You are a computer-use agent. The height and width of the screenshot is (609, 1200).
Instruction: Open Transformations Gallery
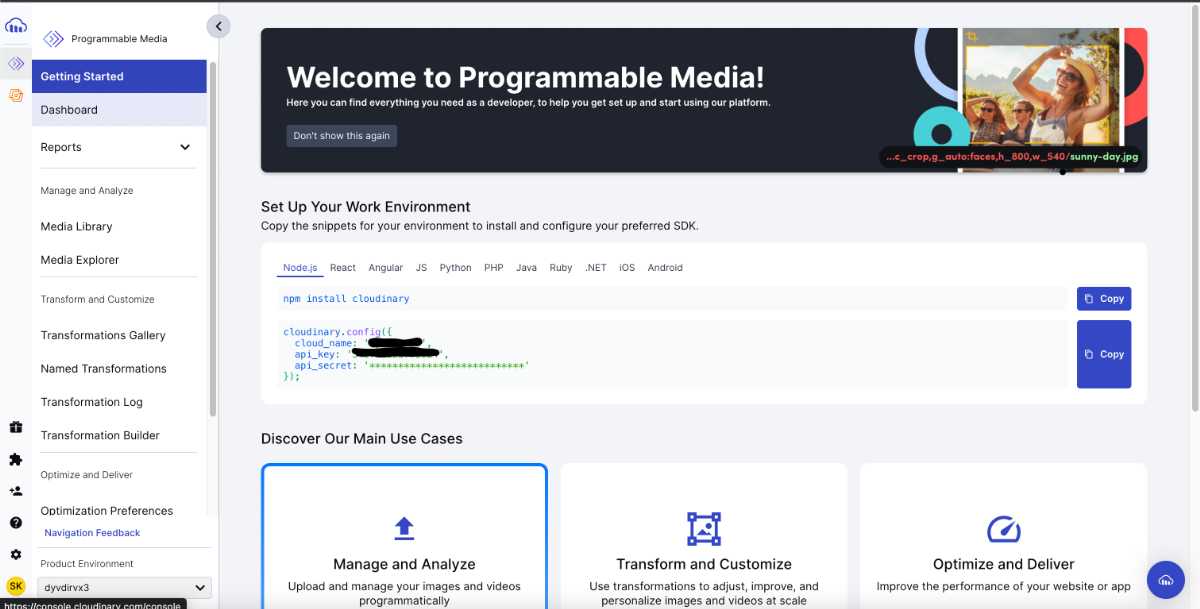[x=103, y=335]
